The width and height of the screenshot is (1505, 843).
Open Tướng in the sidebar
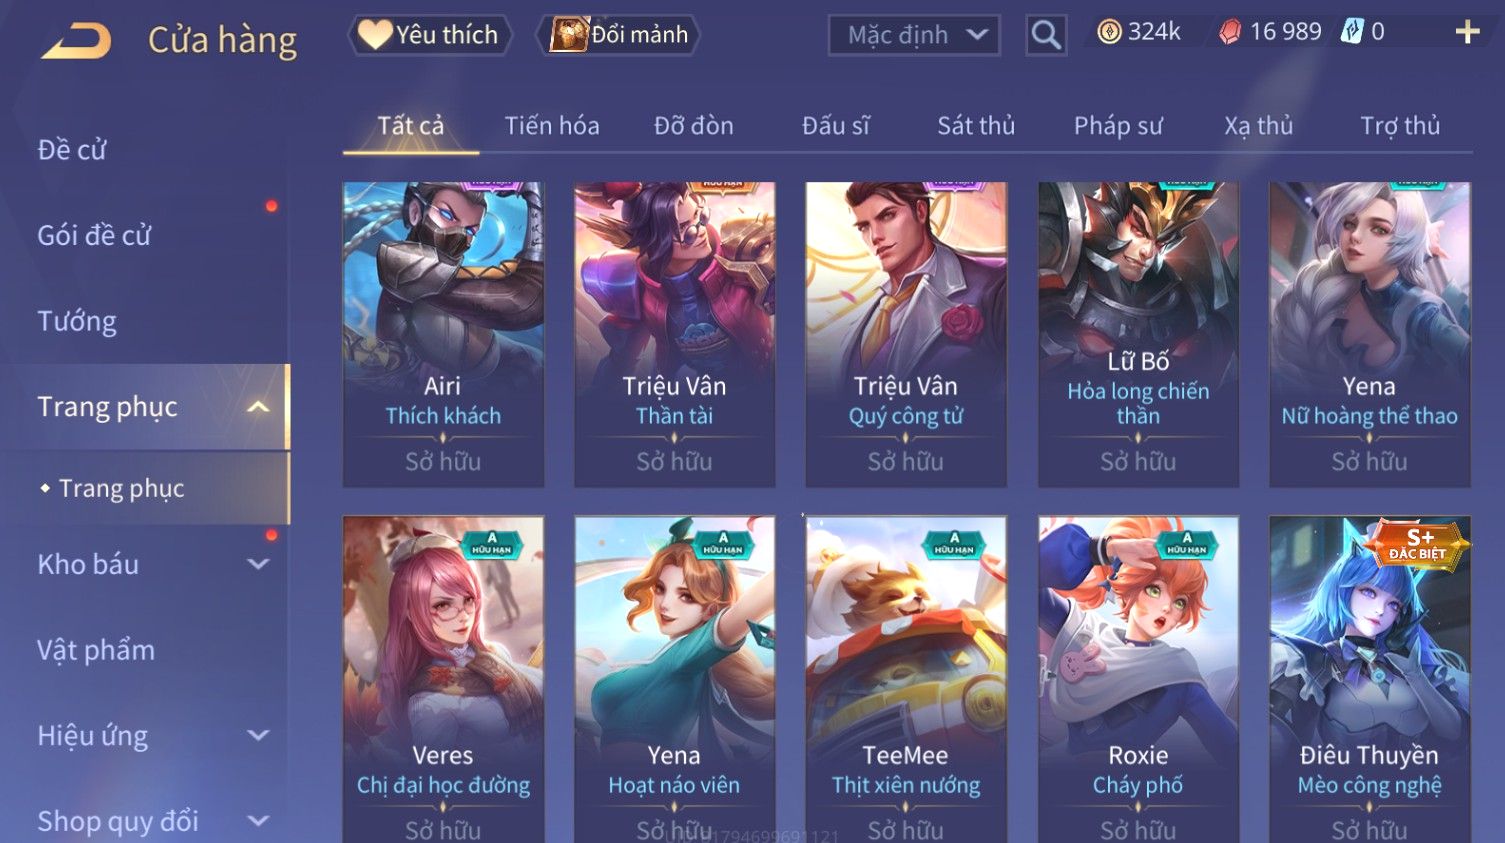click(x=77, y=321)
